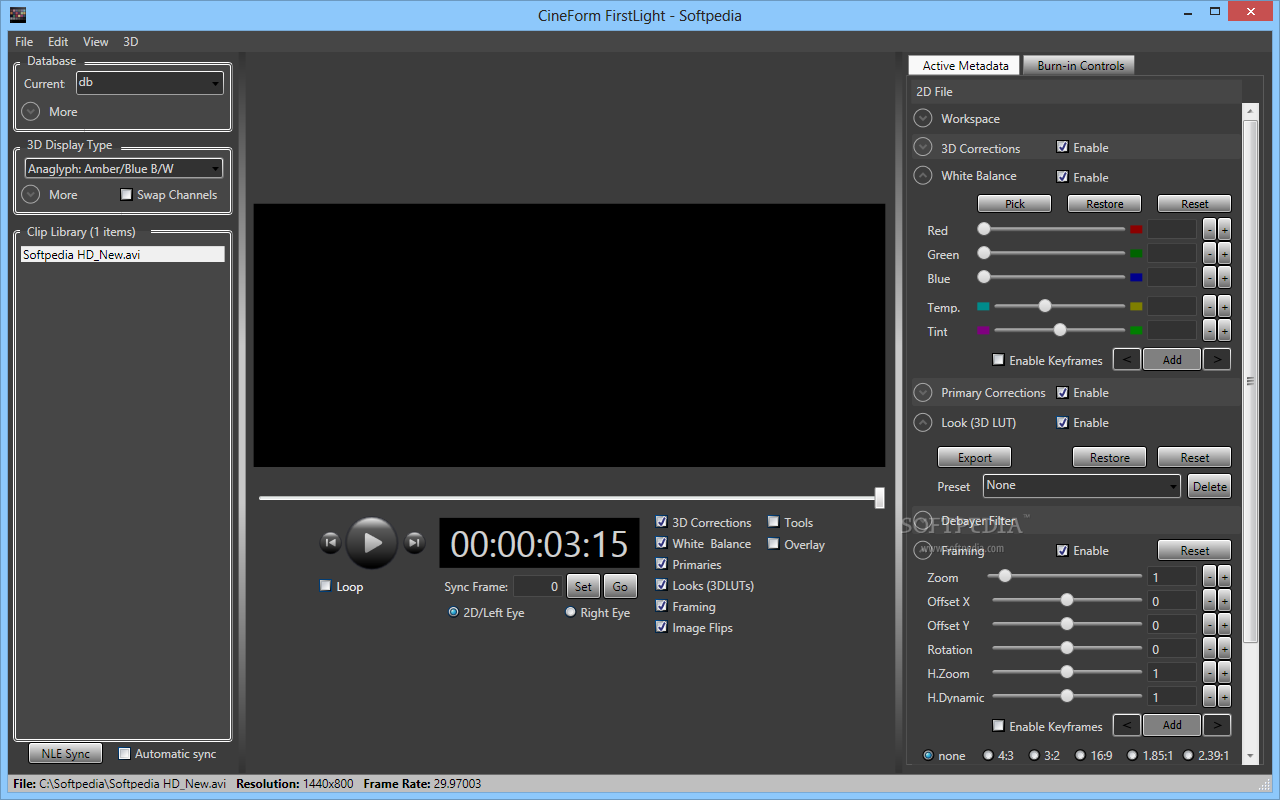Click the teal swatch next to Temp.
The image size is (1280, 800).
(x=983, y=307)
